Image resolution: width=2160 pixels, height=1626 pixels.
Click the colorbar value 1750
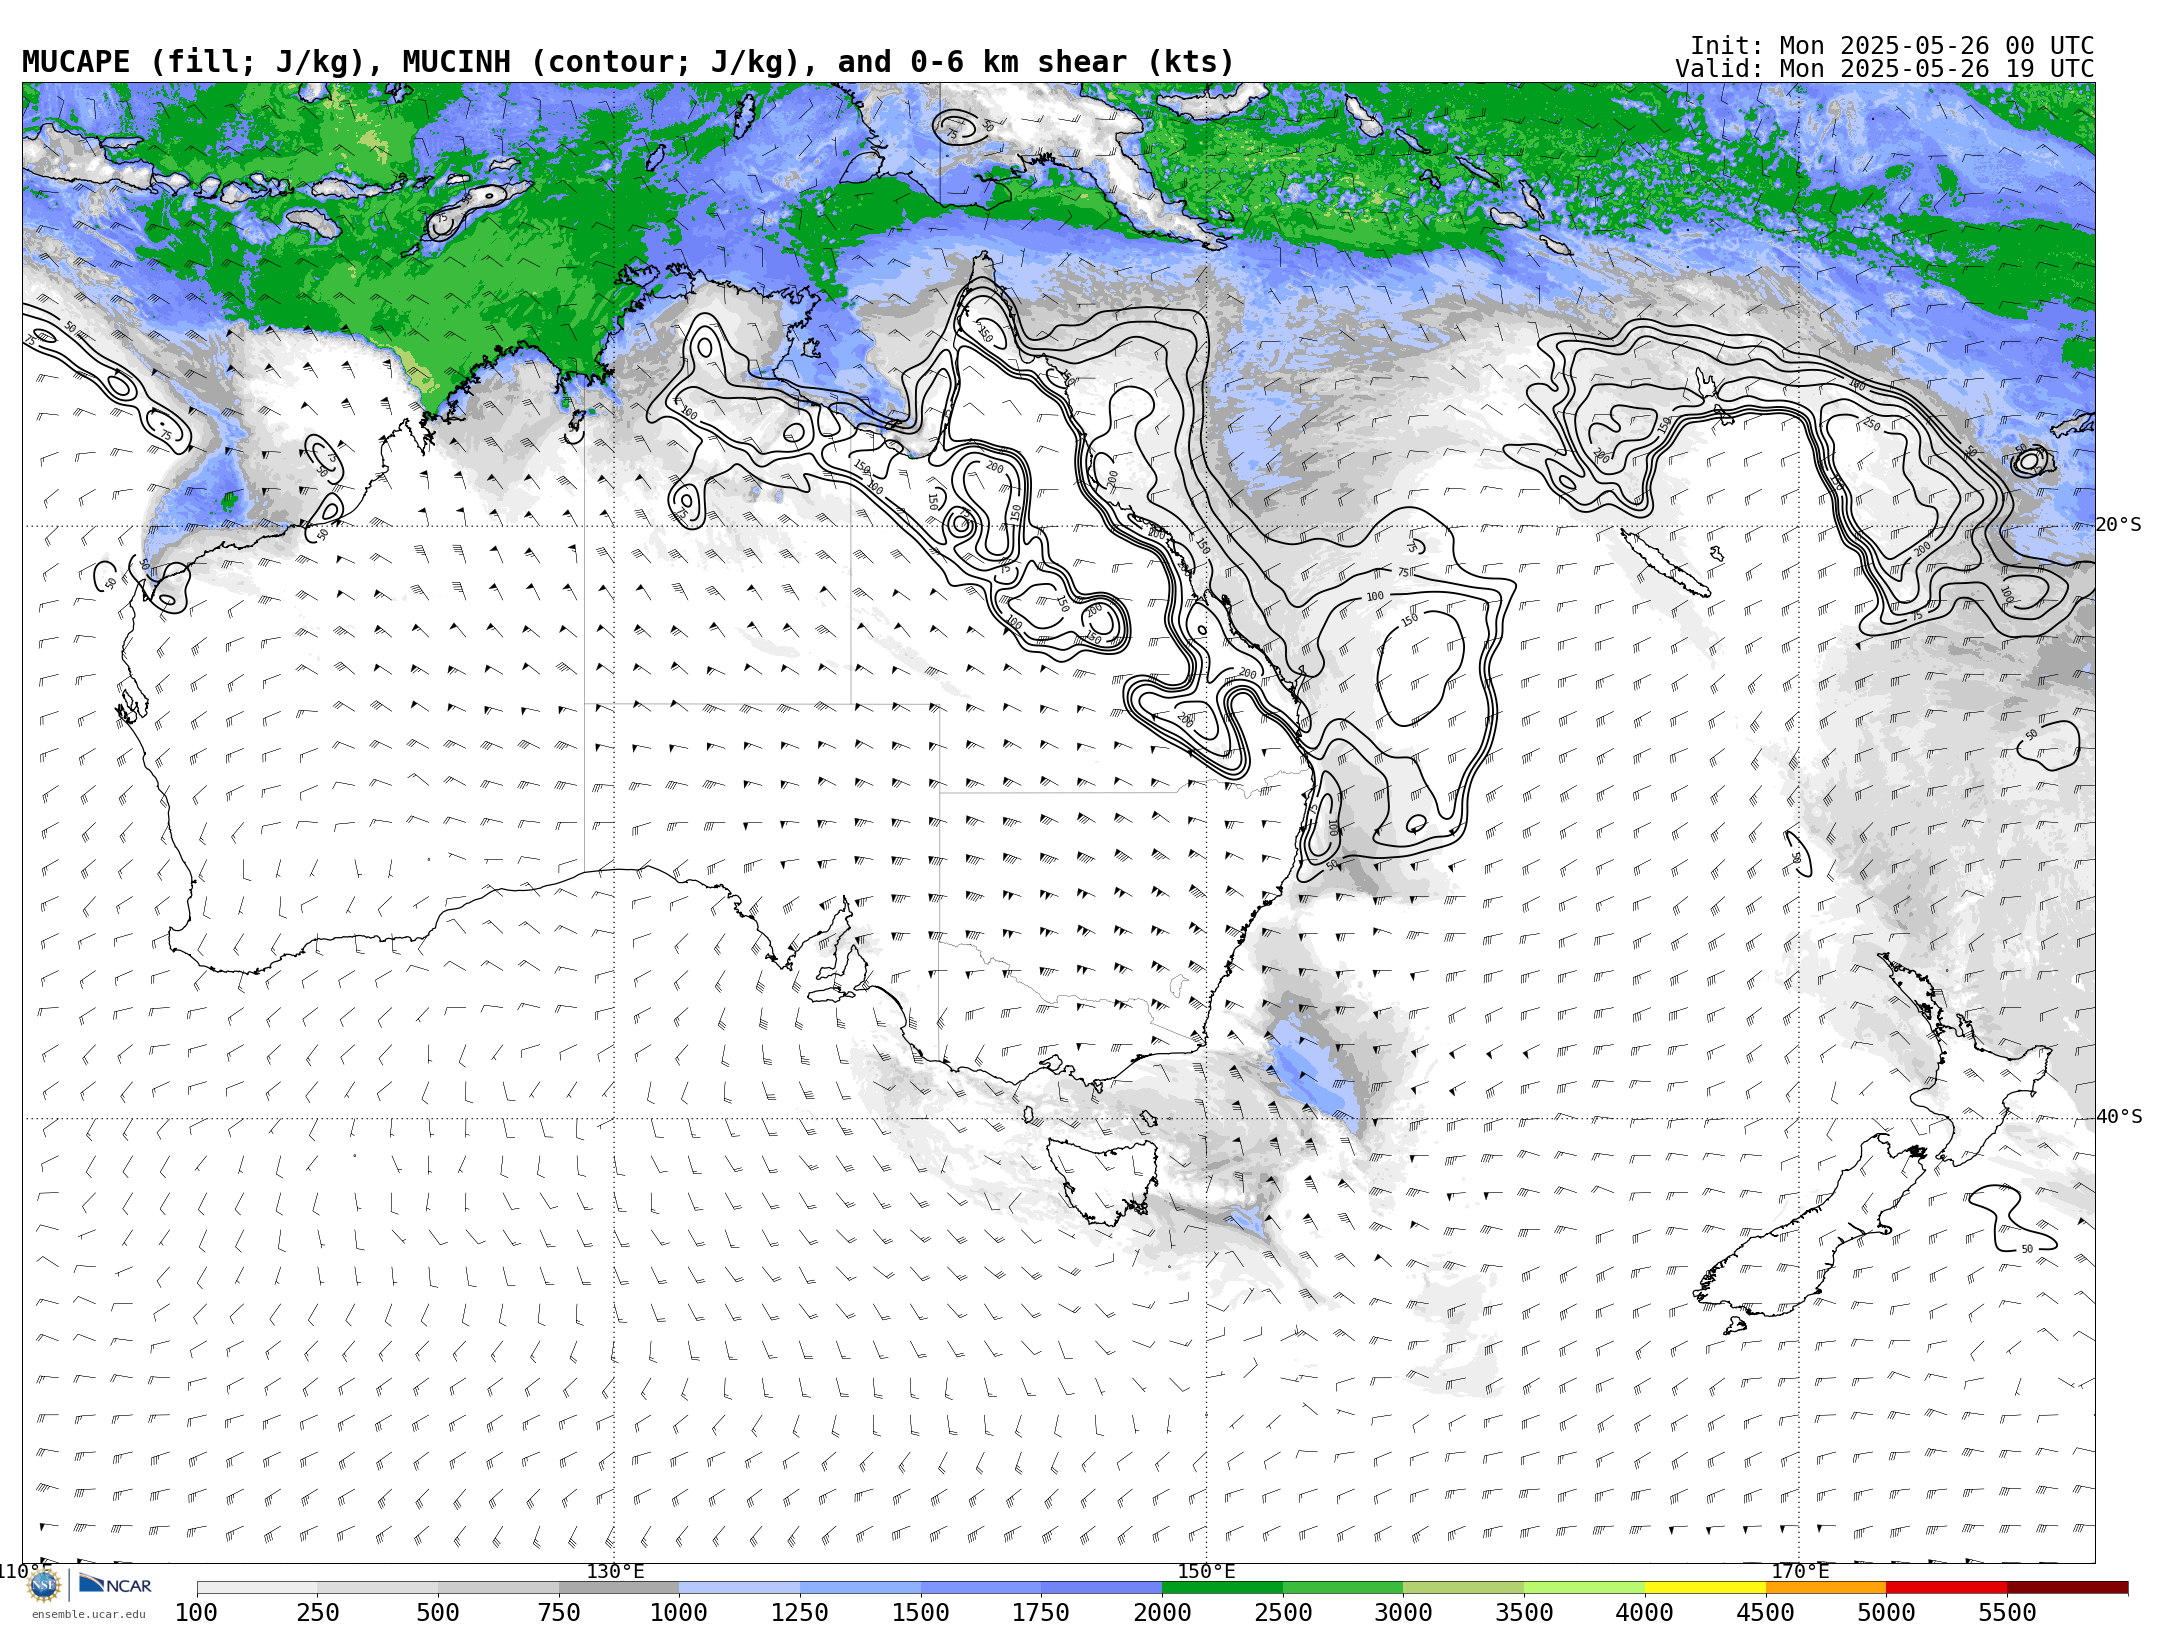(1041, 1613)
